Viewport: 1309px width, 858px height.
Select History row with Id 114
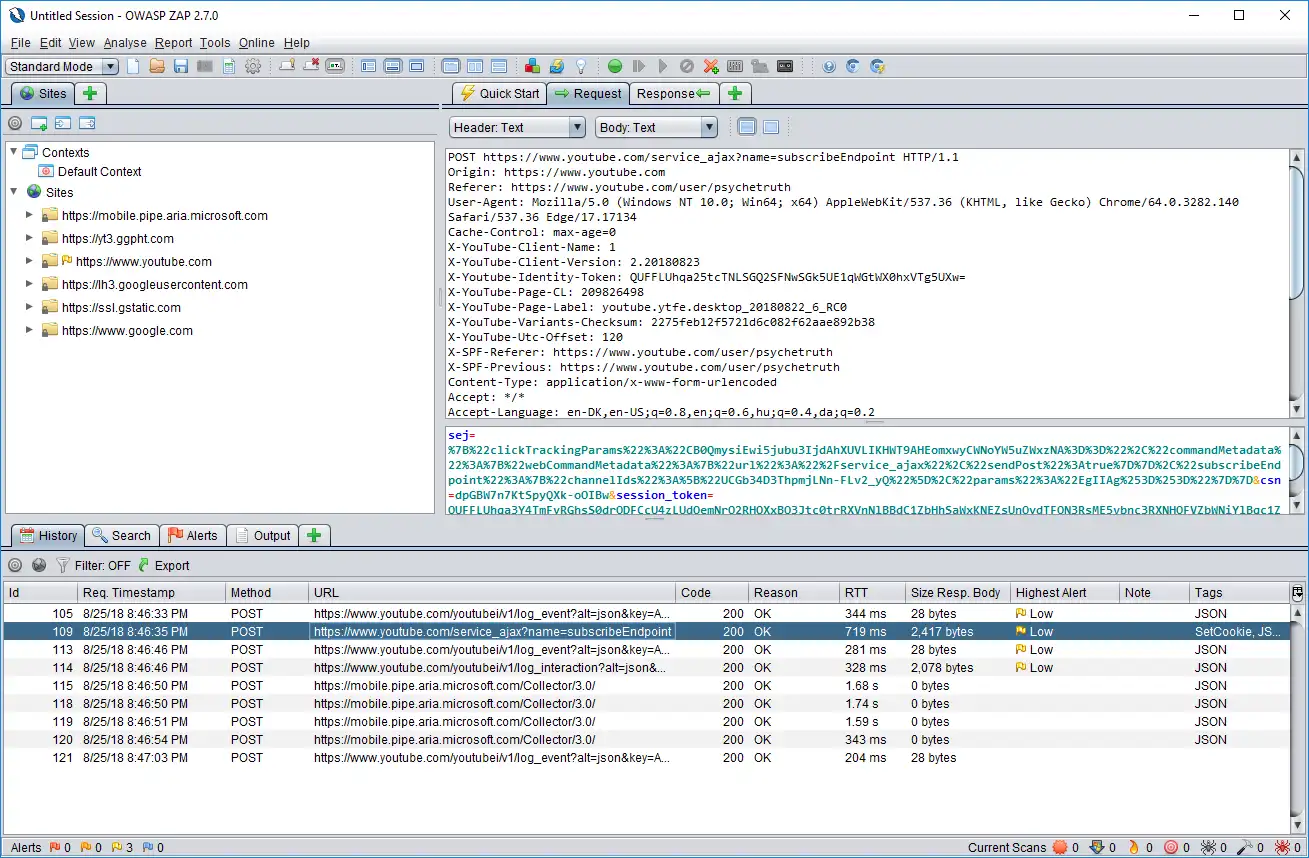647,667
